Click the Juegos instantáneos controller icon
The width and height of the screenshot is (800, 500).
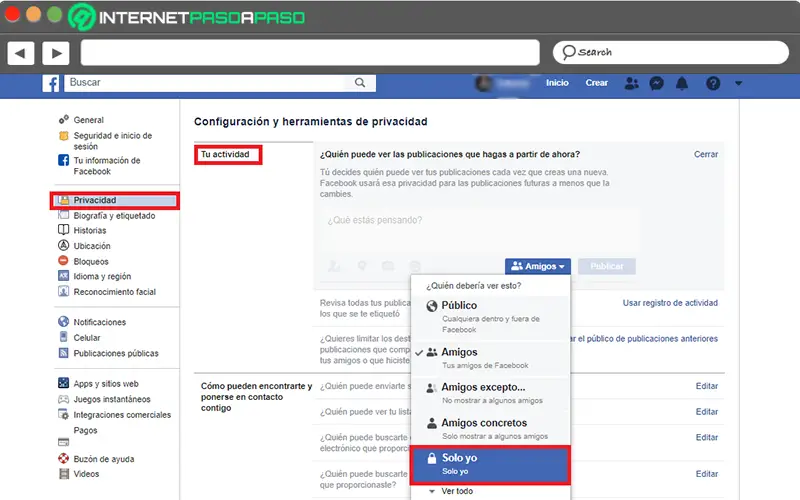[x=63, y=399]
